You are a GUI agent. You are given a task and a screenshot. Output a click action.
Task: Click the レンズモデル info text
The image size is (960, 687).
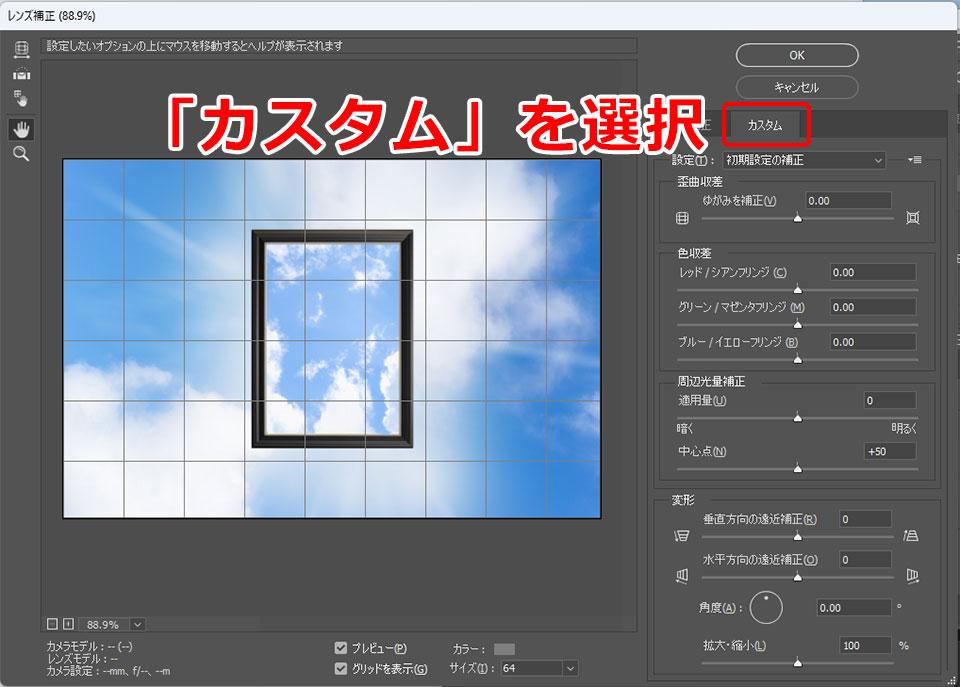click(82, 659)
